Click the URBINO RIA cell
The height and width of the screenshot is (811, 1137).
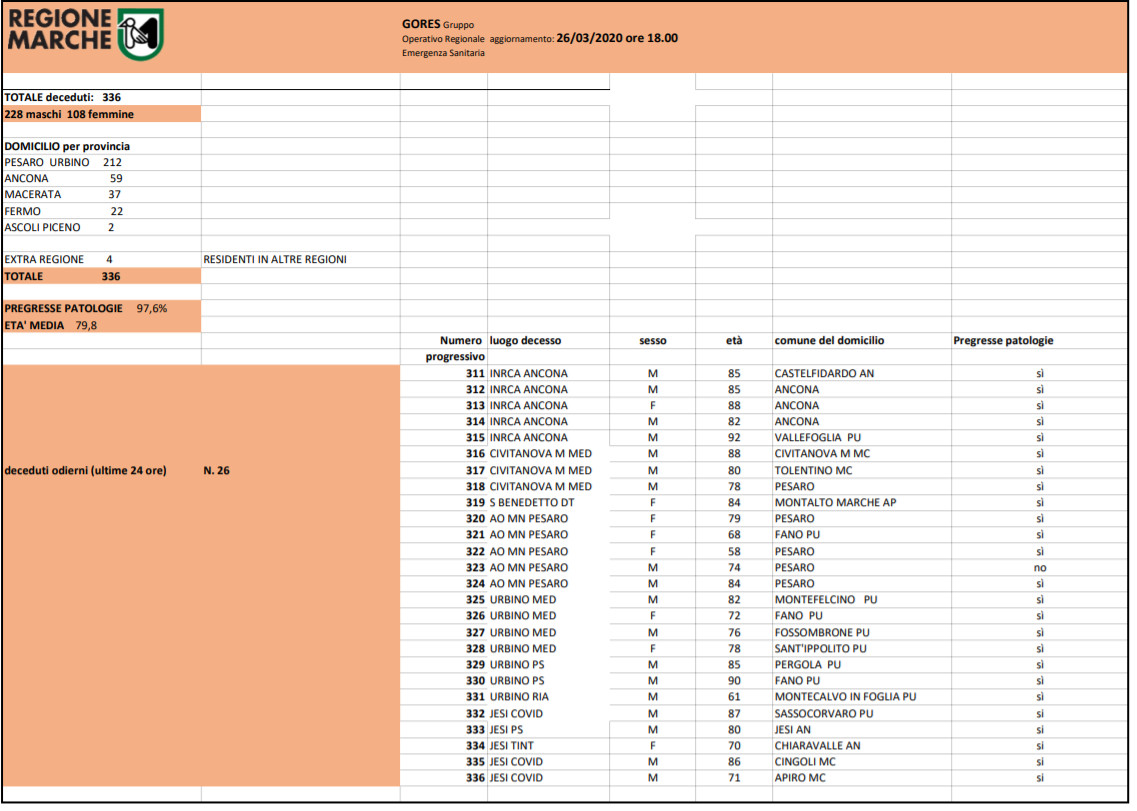(x=519, y=696)
